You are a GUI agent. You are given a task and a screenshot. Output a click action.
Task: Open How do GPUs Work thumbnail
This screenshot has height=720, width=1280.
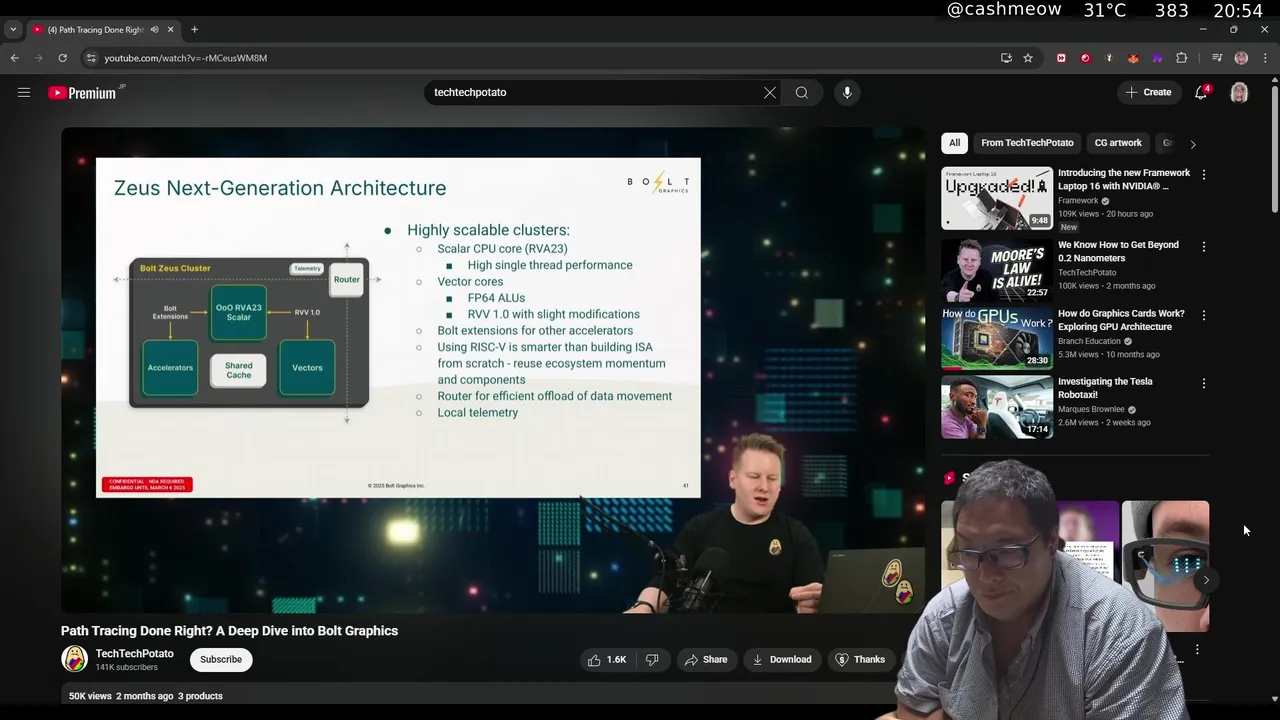(997, 338)
